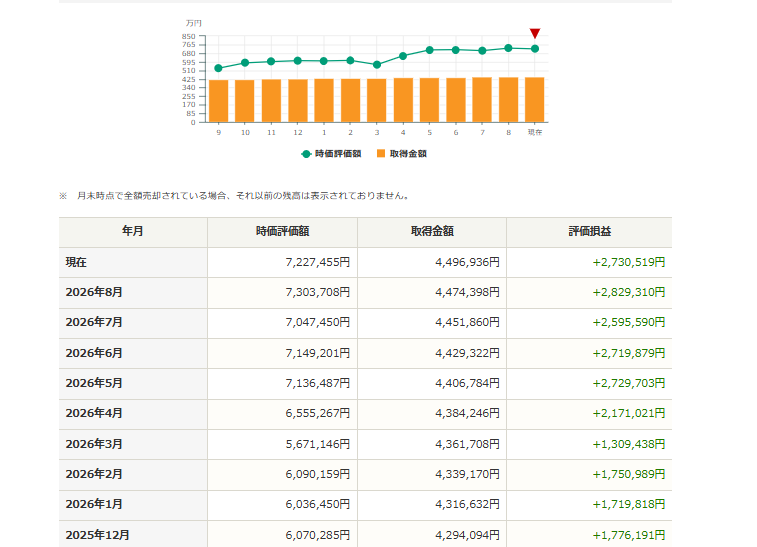The width and height of the screenshot is (757, 547).
Task: Click the green data point for 現在
Action: click(x=534, y=49)
